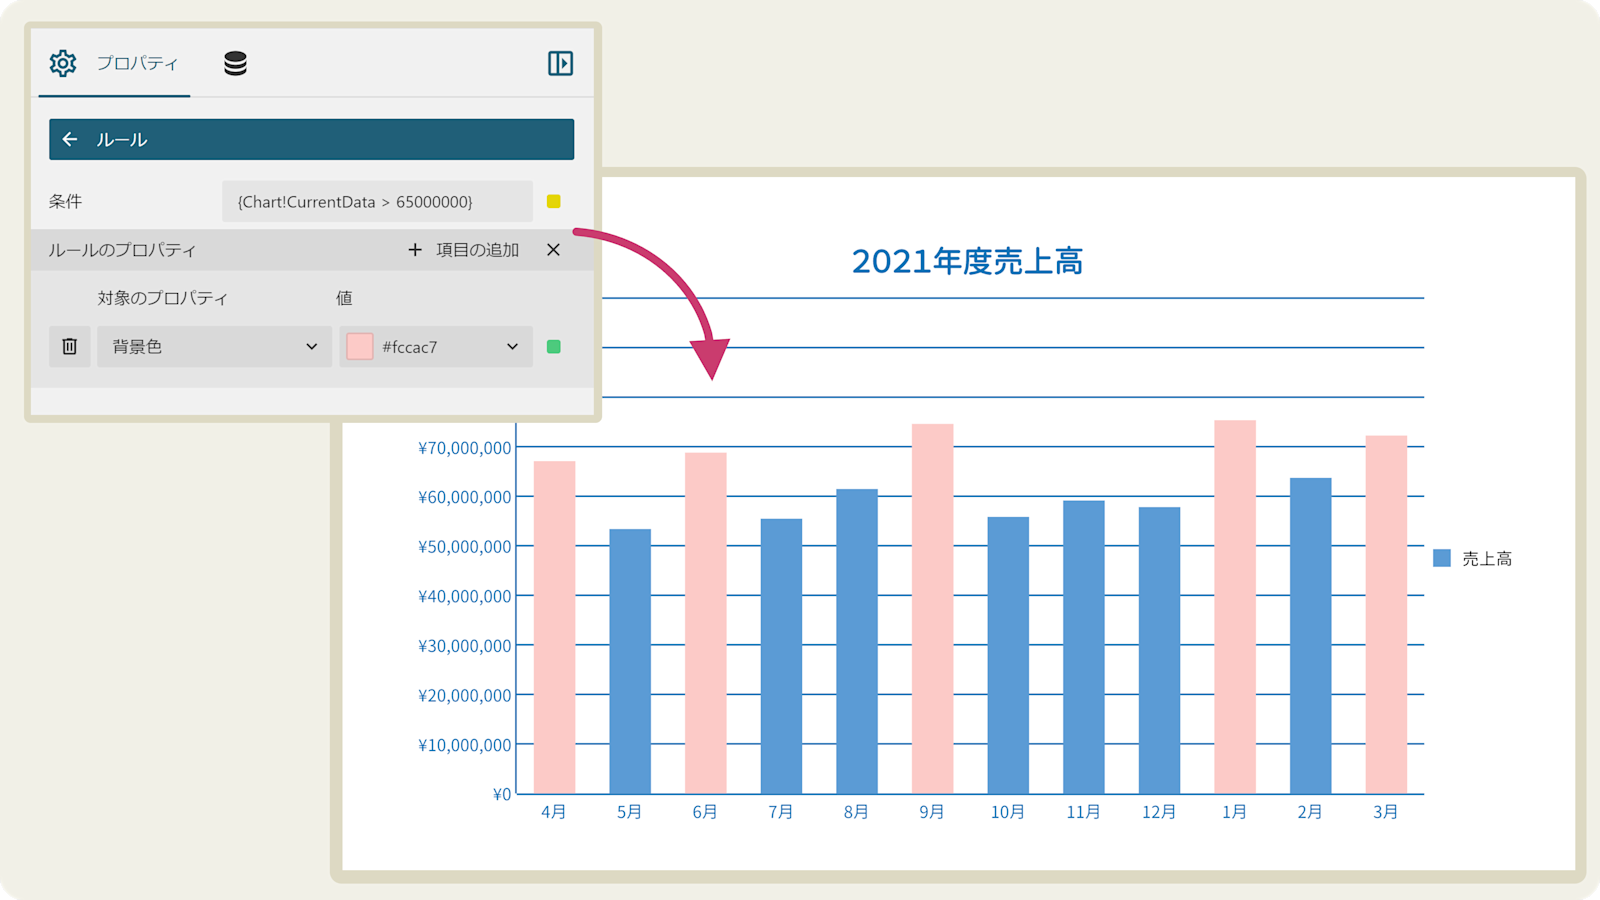Click the 値 column header
Image resolution: width=1600 pixels, height=900 pixels.
[x=344, y=298]
